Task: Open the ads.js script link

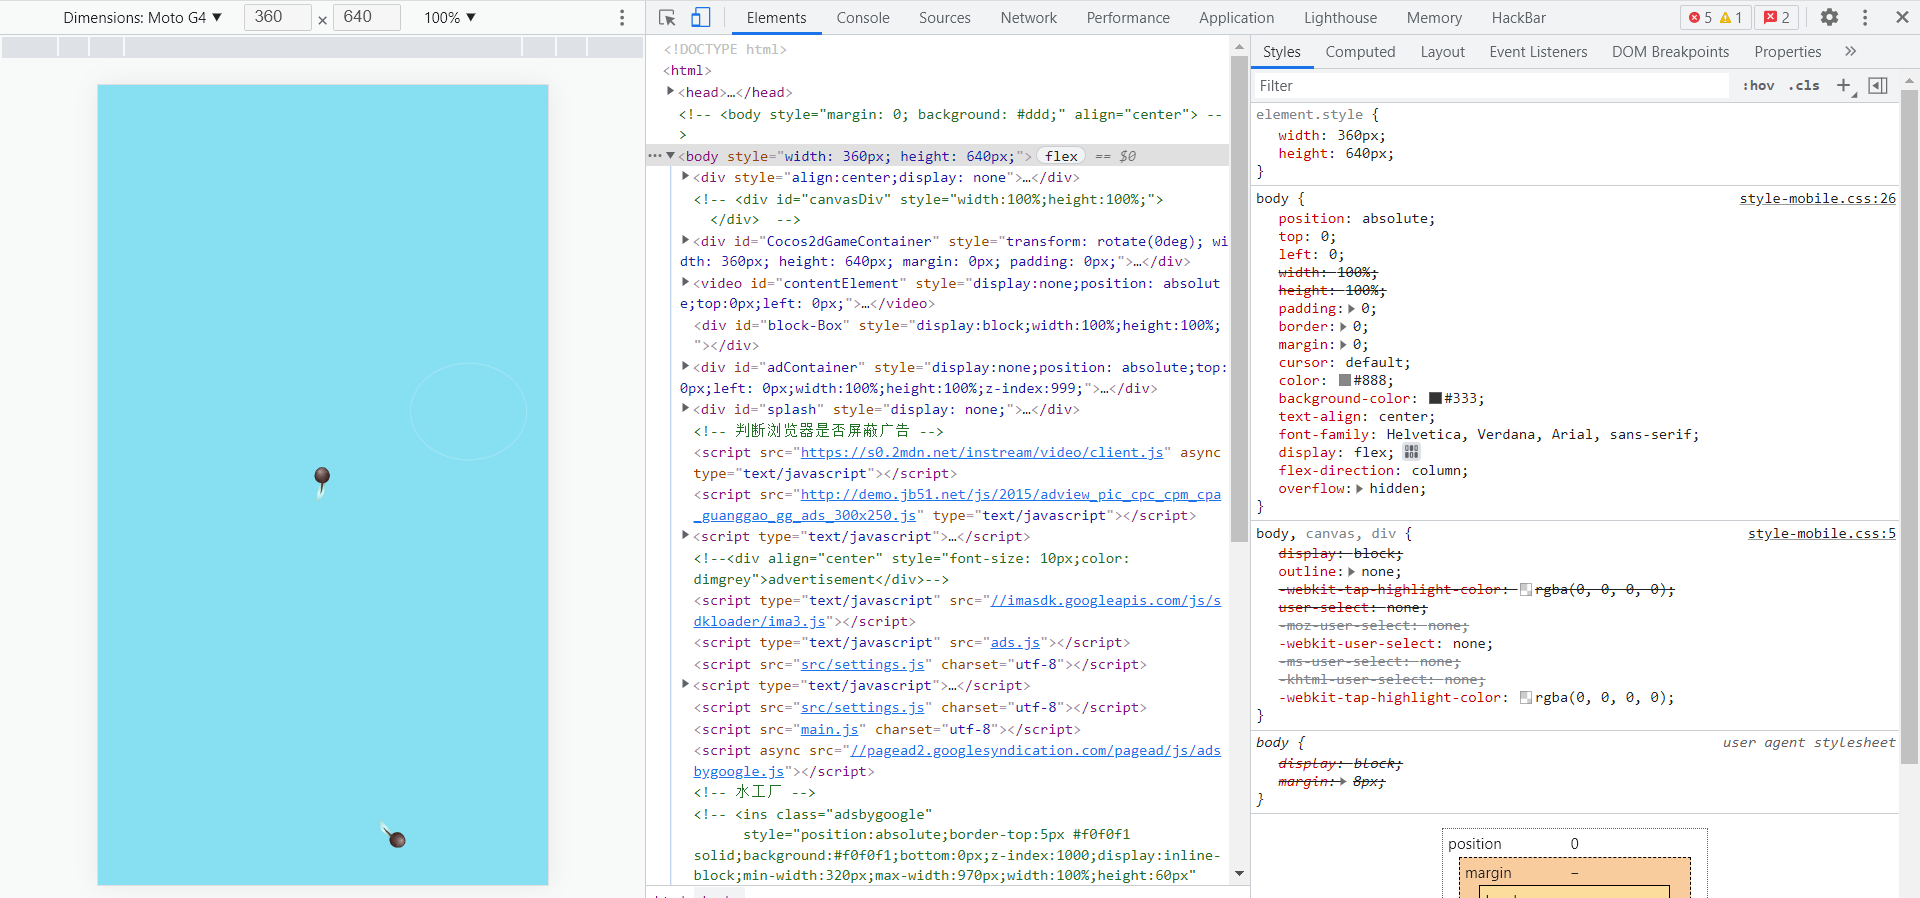Action: [1015, 643]
